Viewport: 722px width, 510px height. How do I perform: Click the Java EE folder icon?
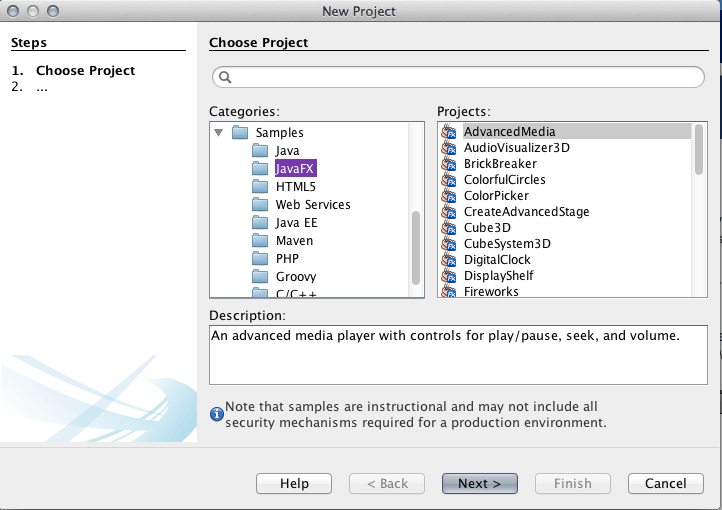point(260,223)
